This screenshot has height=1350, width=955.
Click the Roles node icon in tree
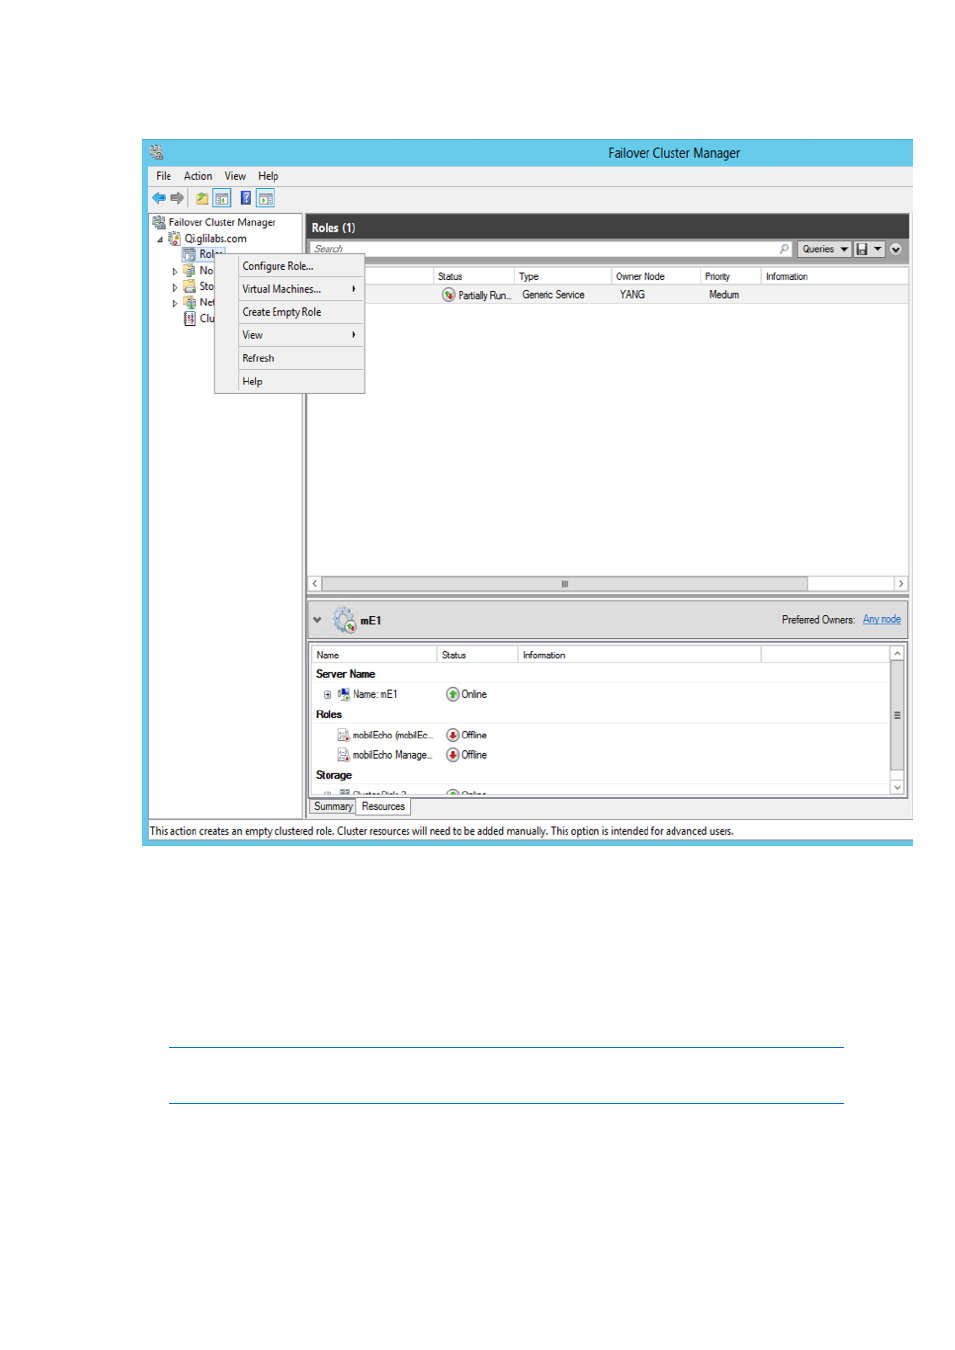point(189,254)
